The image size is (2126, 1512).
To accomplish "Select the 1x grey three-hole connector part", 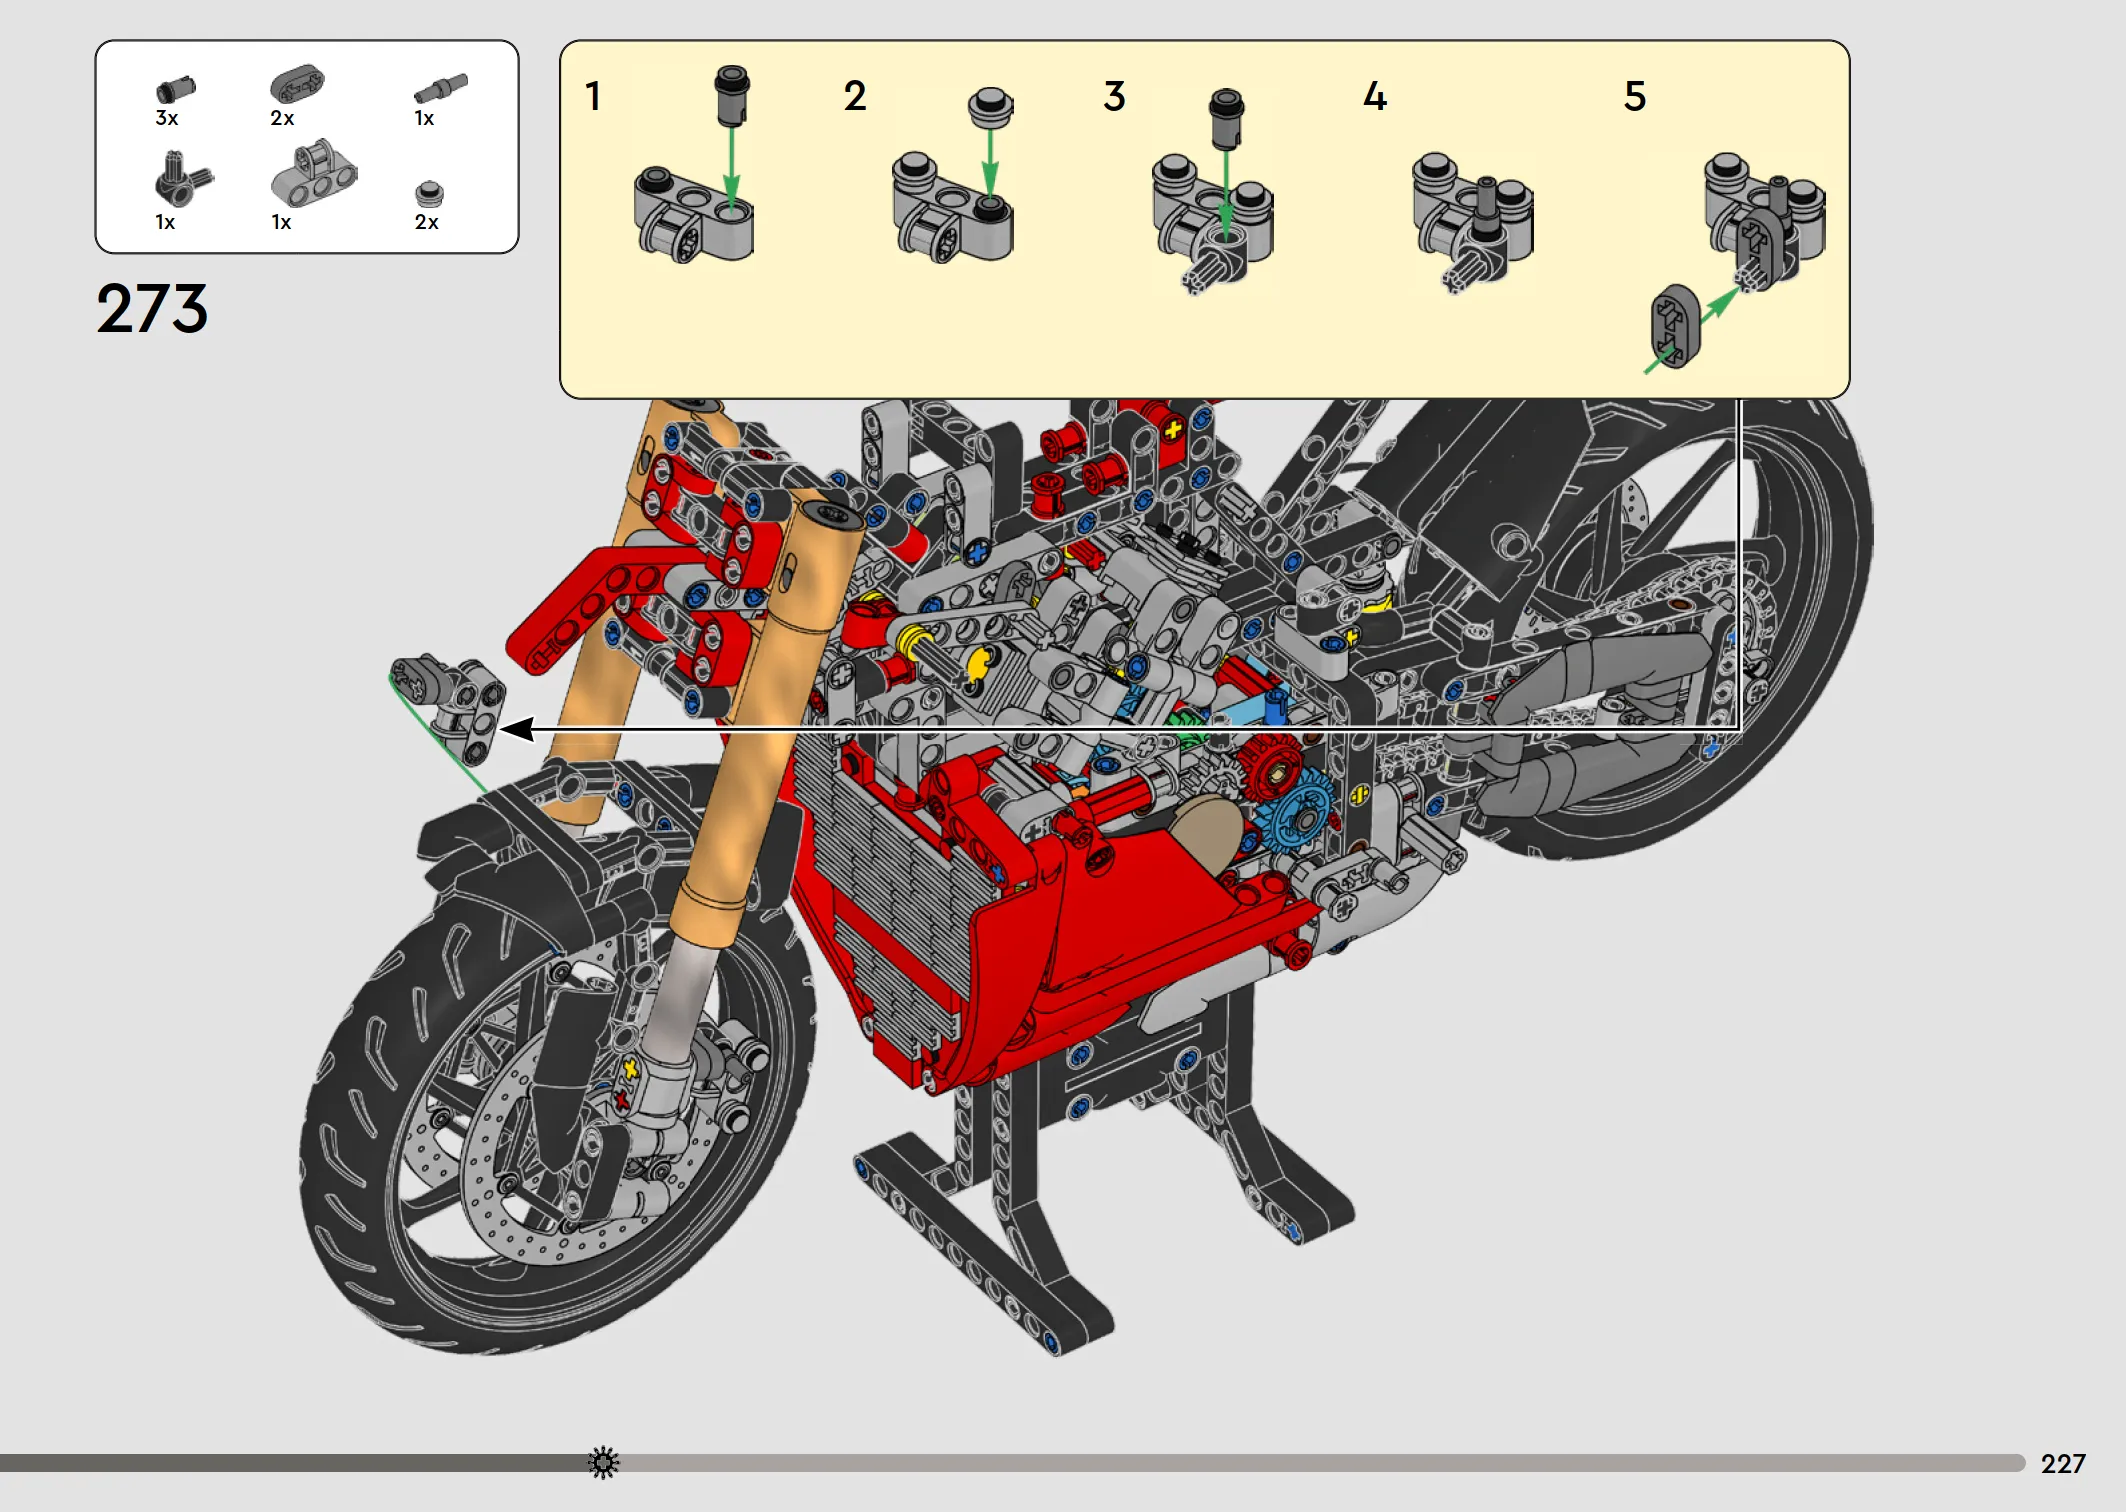I will [313, 173].
